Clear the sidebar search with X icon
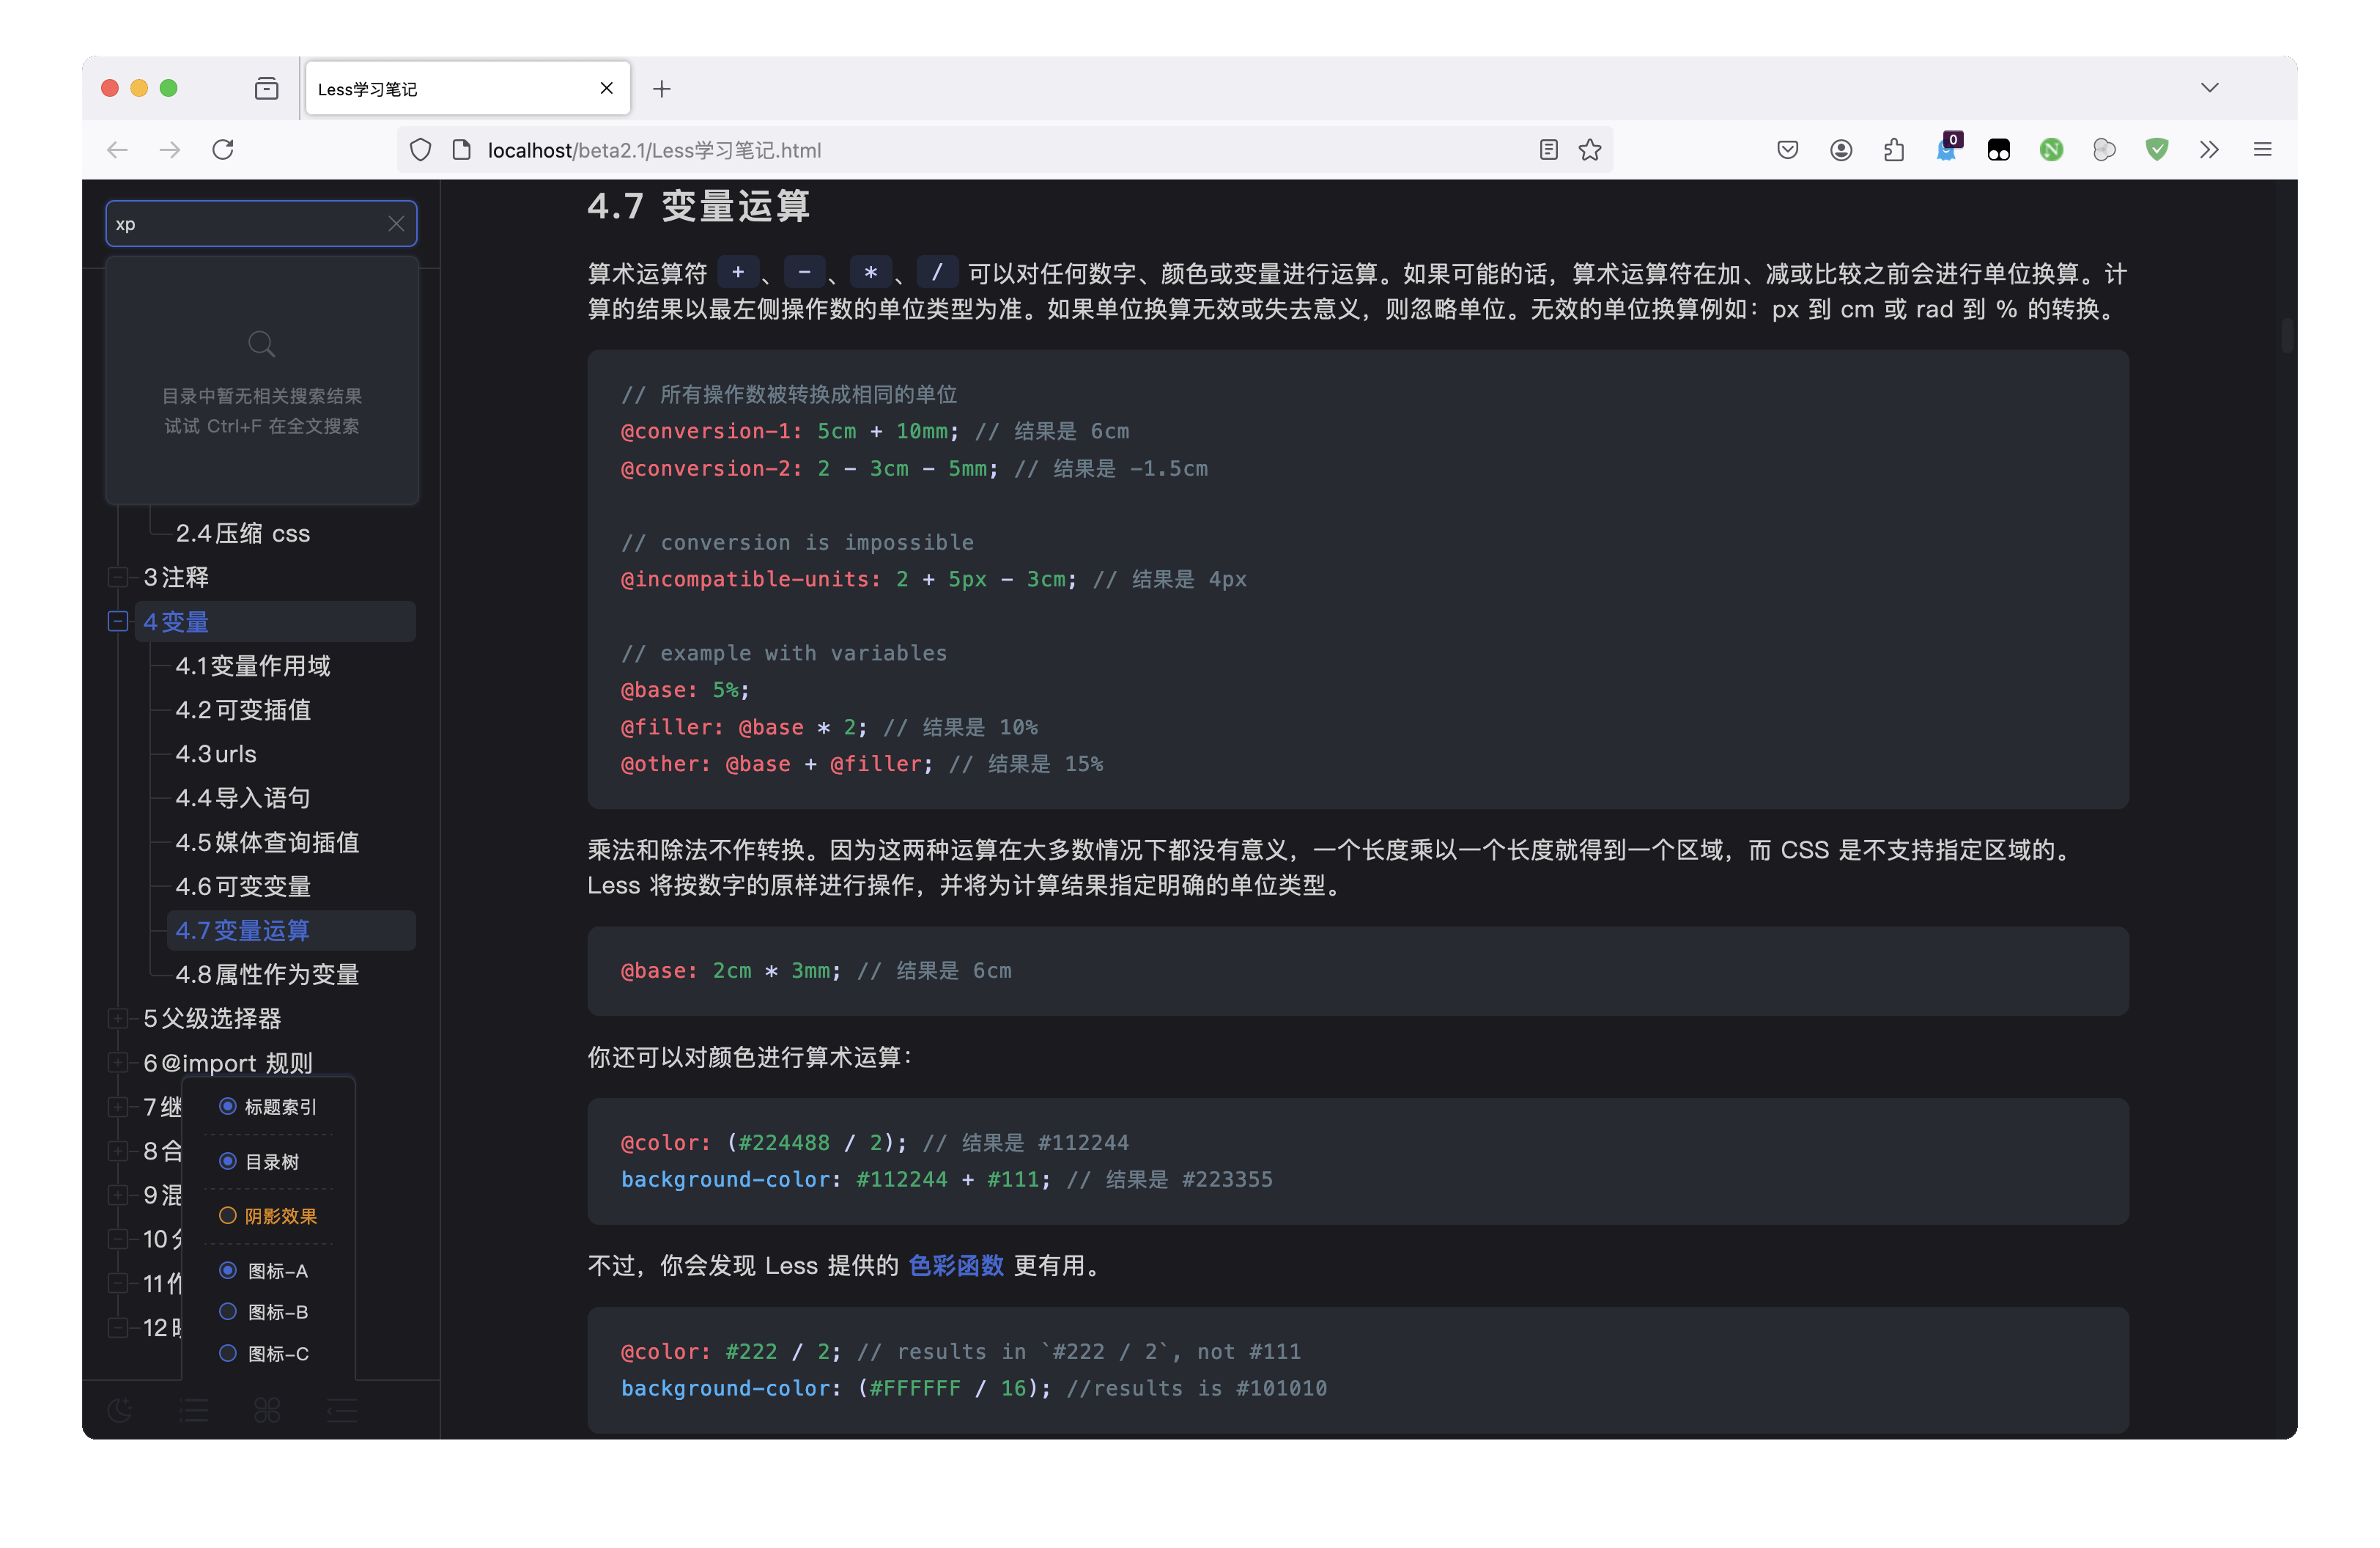This screenshot has width=2380, height=1548. pyautogui.click(x=396, y=224)
